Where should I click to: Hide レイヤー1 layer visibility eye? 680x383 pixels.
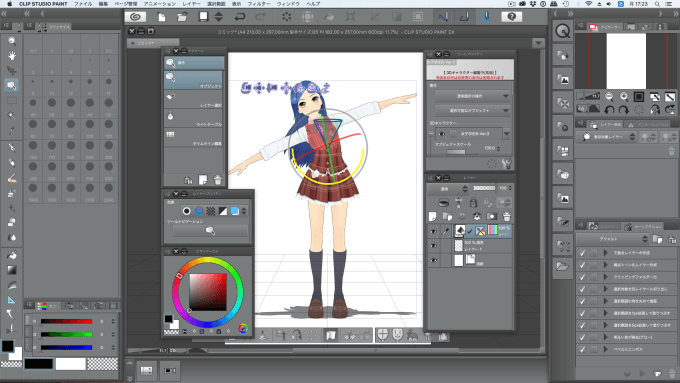[433, 246]
